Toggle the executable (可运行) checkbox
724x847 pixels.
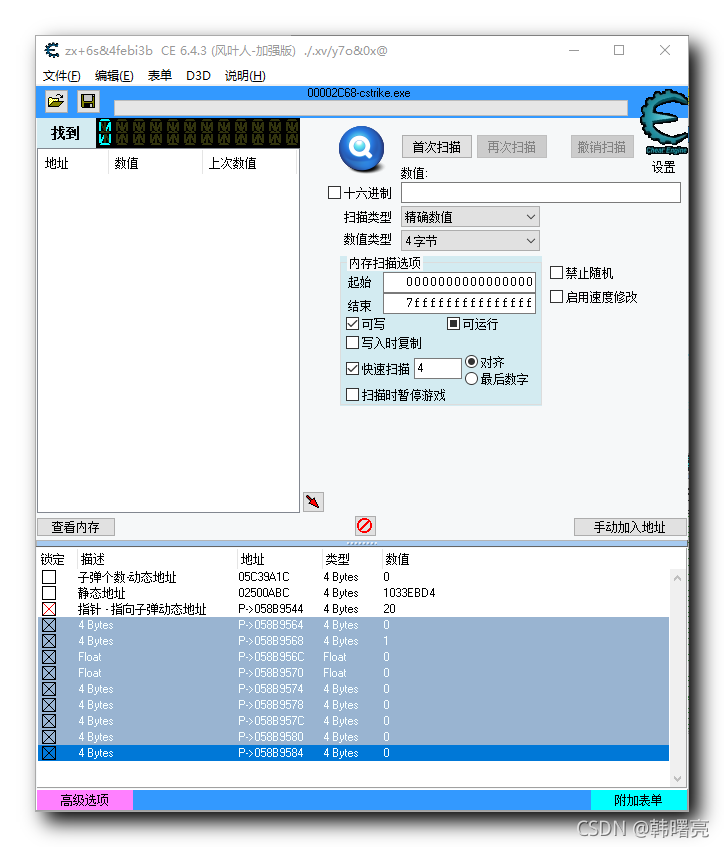pyautogui.click(x=453, y=323)
